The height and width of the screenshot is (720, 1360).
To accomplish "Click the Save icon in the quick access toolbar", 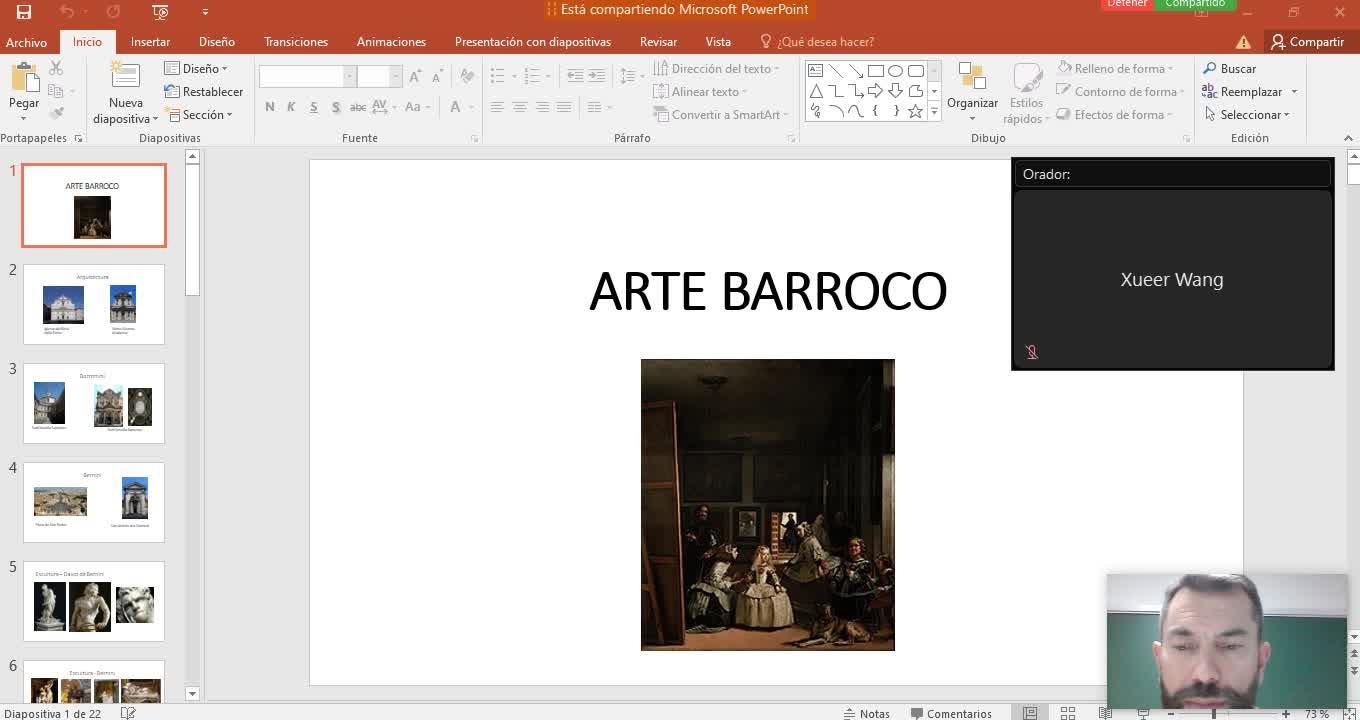I will click(24, 12).
